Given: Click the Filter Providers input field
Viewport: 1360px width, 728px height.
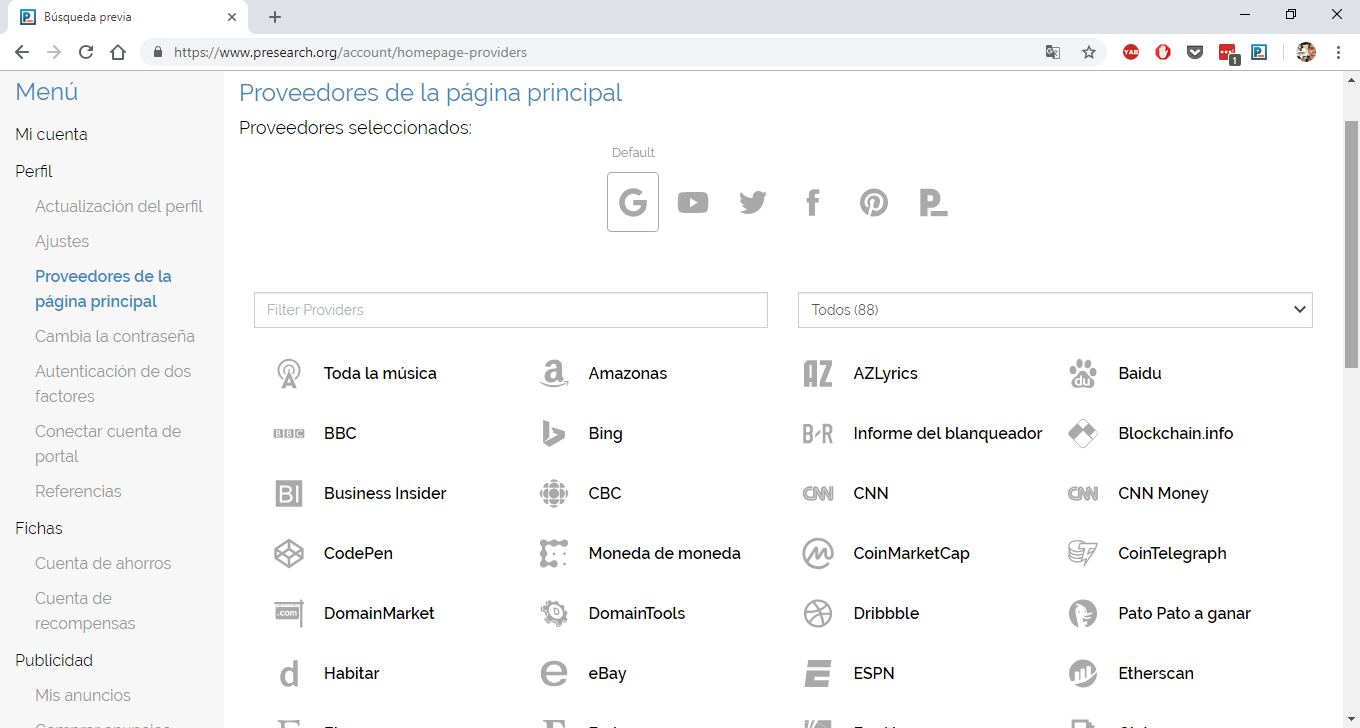Looking at the screenshot, I should [x=511, y=310].
